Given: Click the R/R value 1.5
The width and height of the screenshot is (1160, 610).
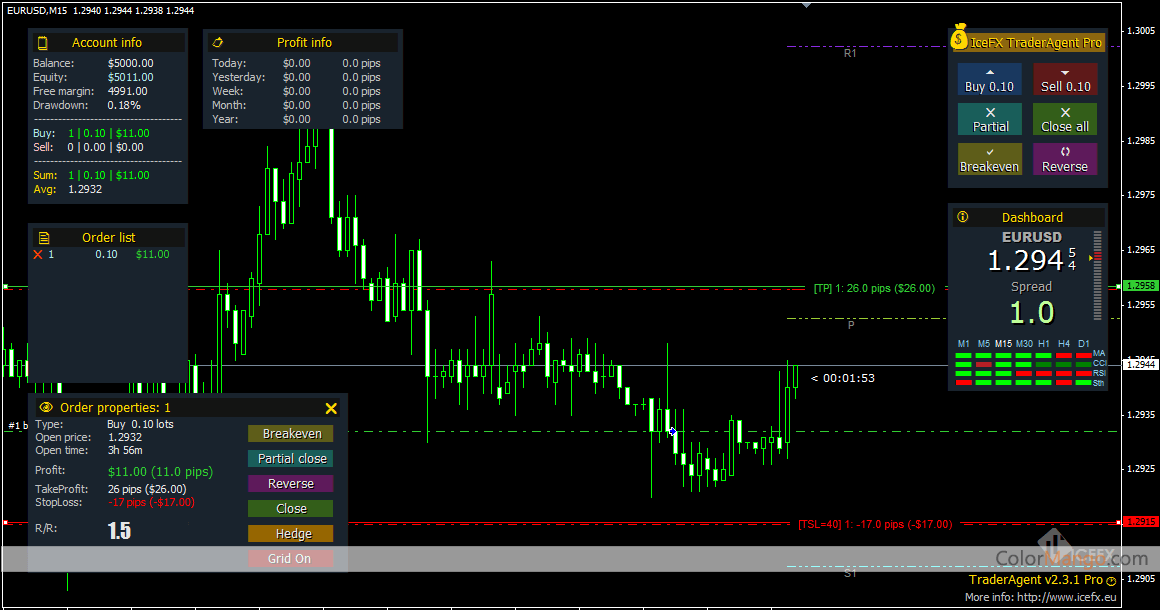Looking at the screenshot, I should [x=119, y=531].
